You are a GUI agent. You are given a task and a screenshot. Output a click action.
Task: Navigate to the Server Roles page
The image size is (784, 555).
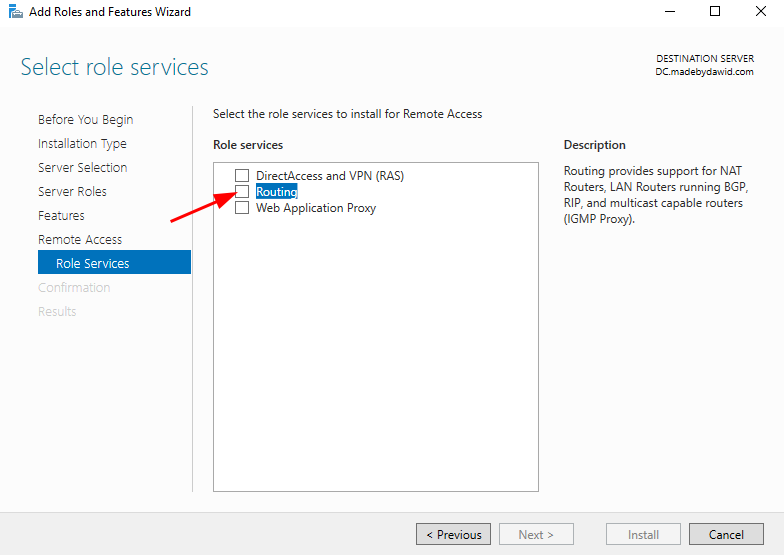point(72,192)
